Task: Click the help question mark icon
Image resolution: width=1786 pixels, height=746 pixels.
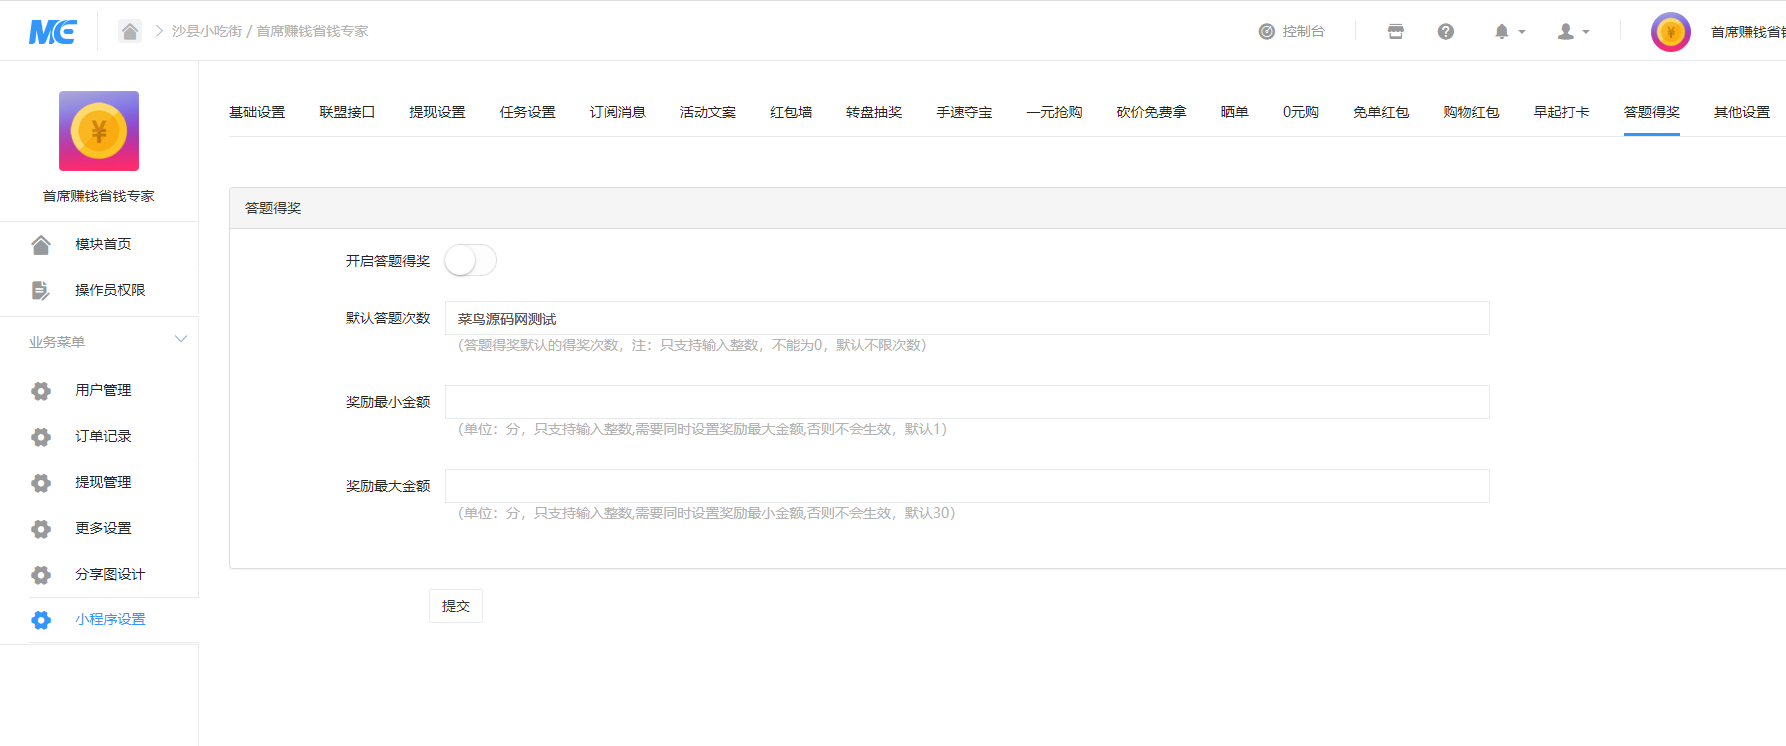Action: (x=1446, y=32)
